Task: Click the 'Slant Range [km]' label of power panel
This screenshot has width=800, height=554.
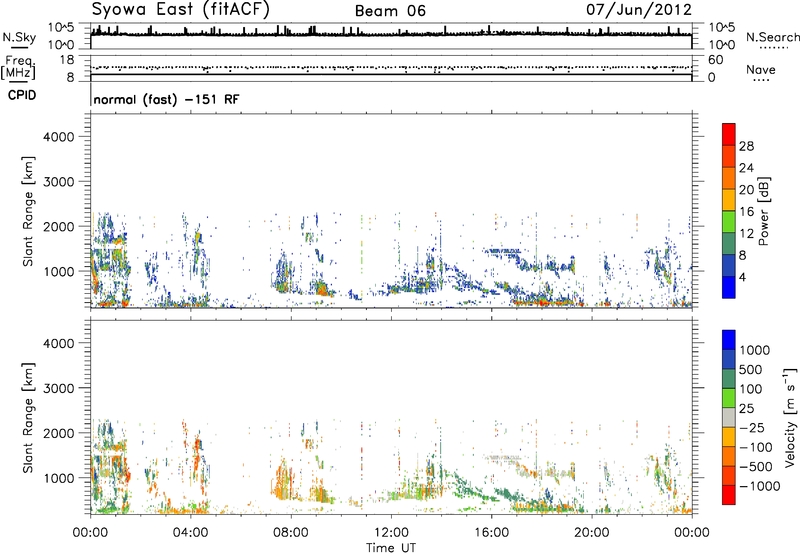Action: coord(28,211)
